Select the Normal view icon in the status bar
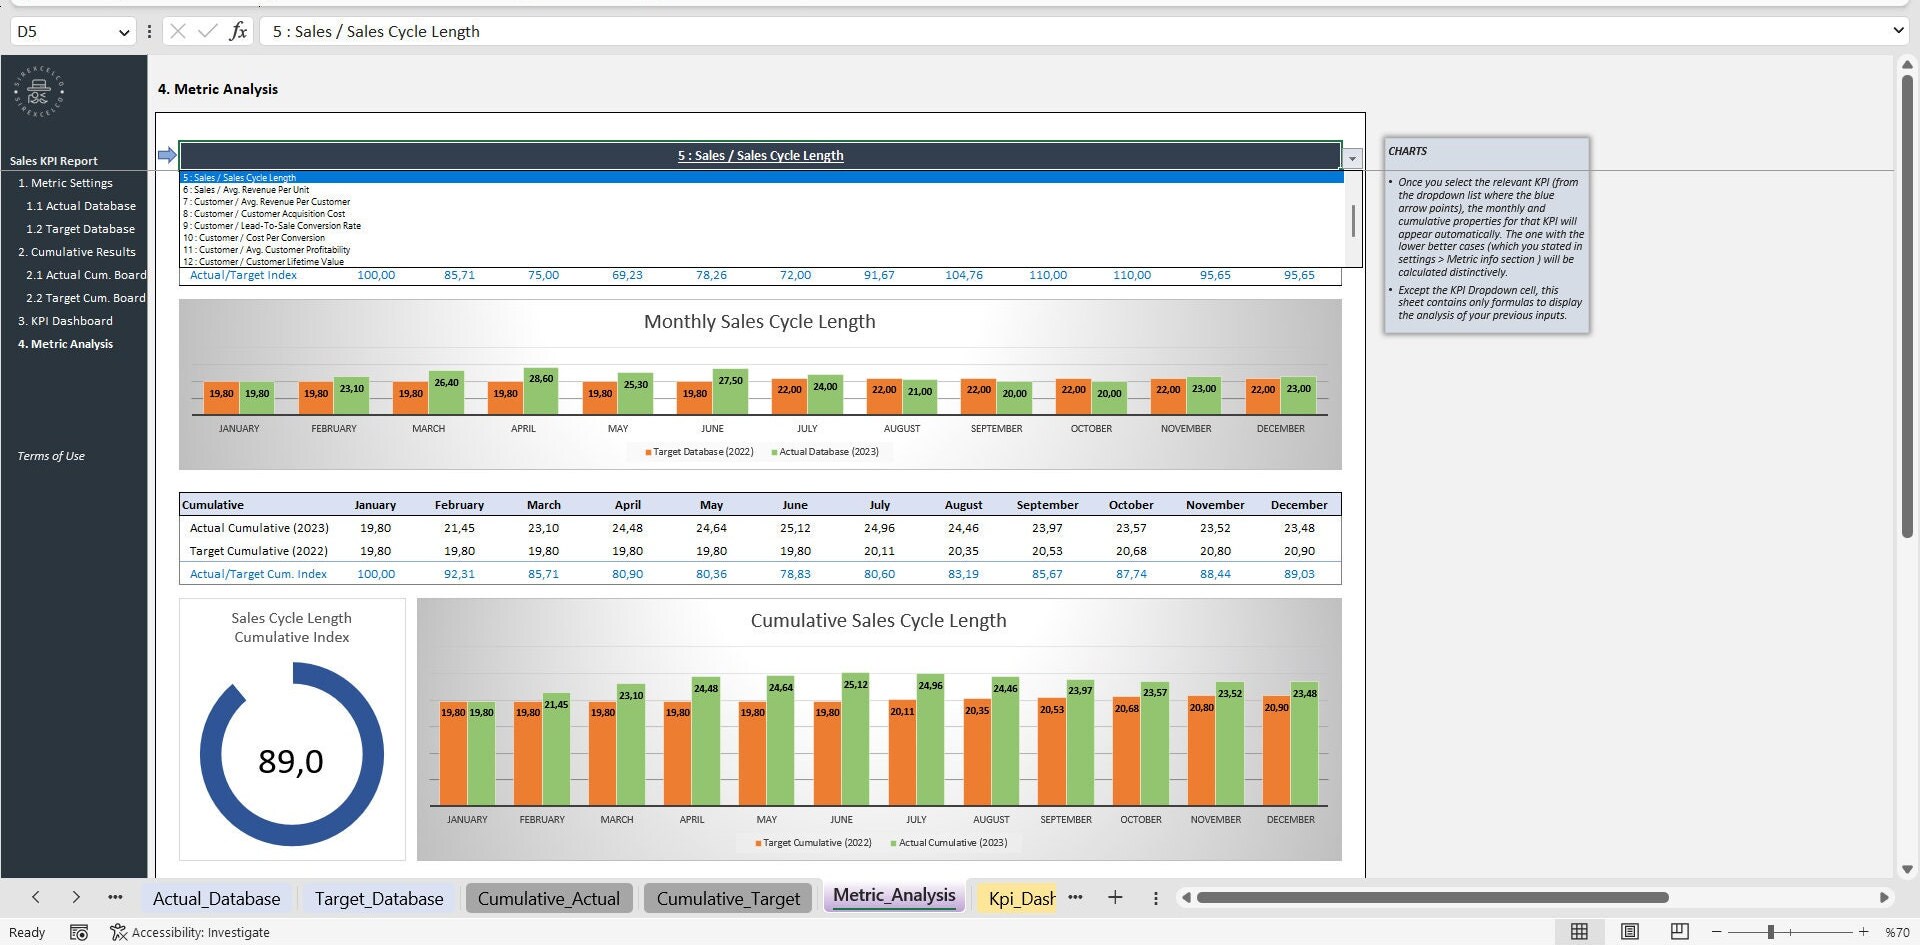Viewport: 1920px width, 945px height. click(x=1580, y=931)
